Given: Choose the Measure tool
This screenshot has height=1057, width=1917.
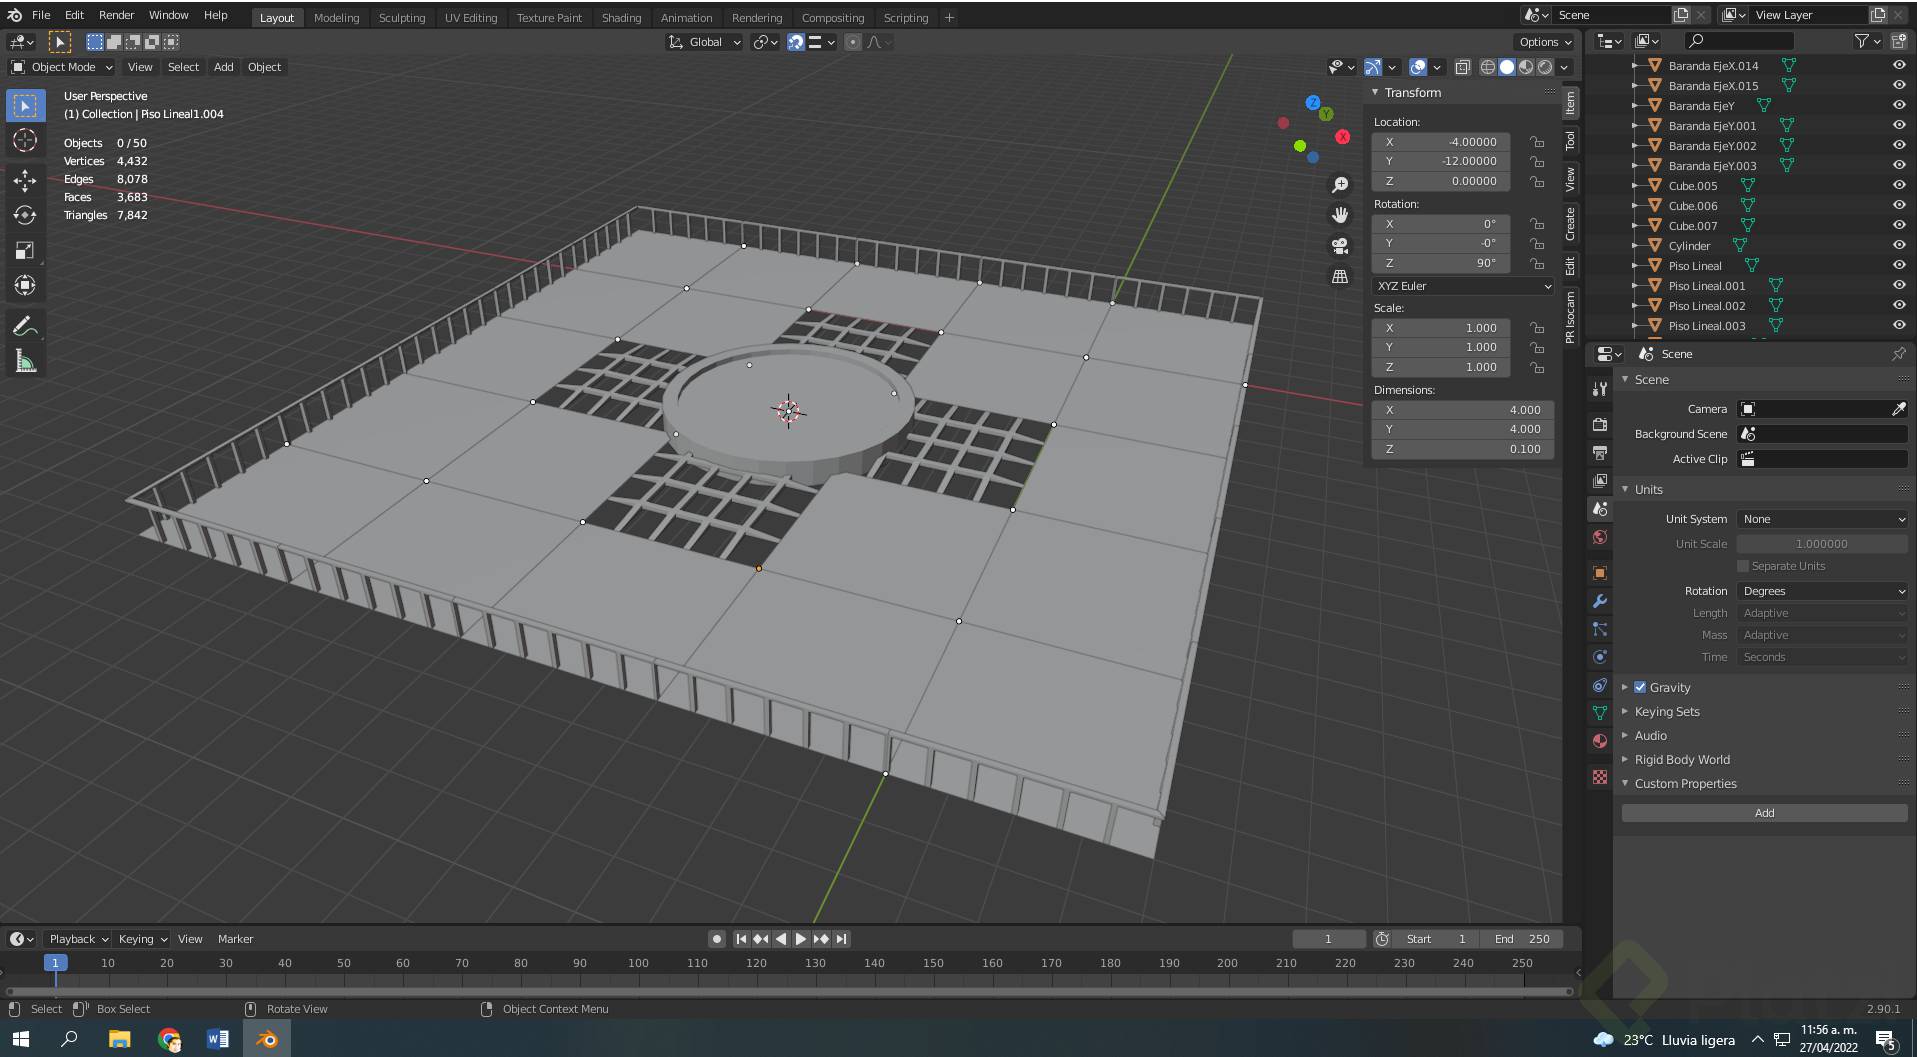Looking at the screenshot, I should tap(25, 360).
